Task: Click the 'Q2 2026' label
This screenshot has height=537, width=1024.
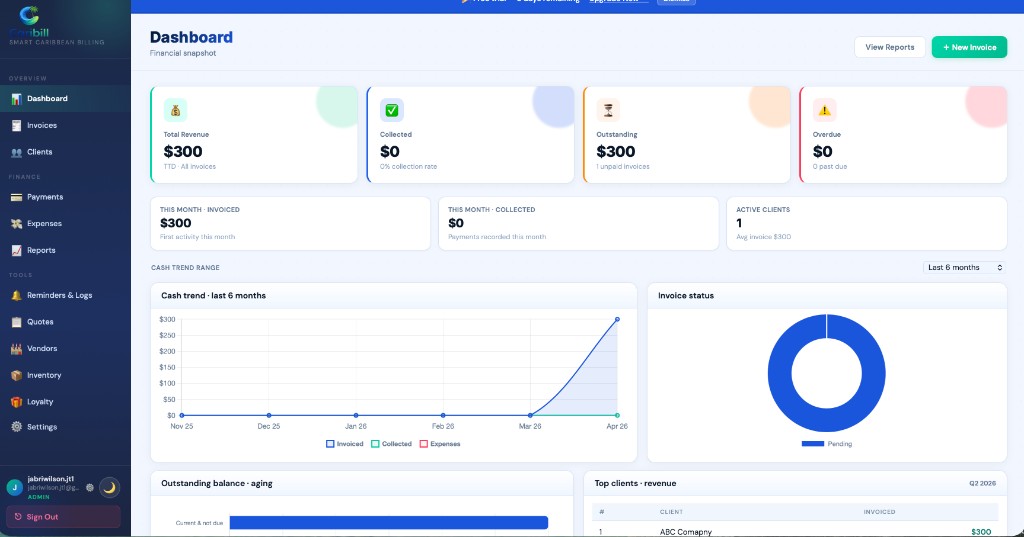Action: coord(982,483)
